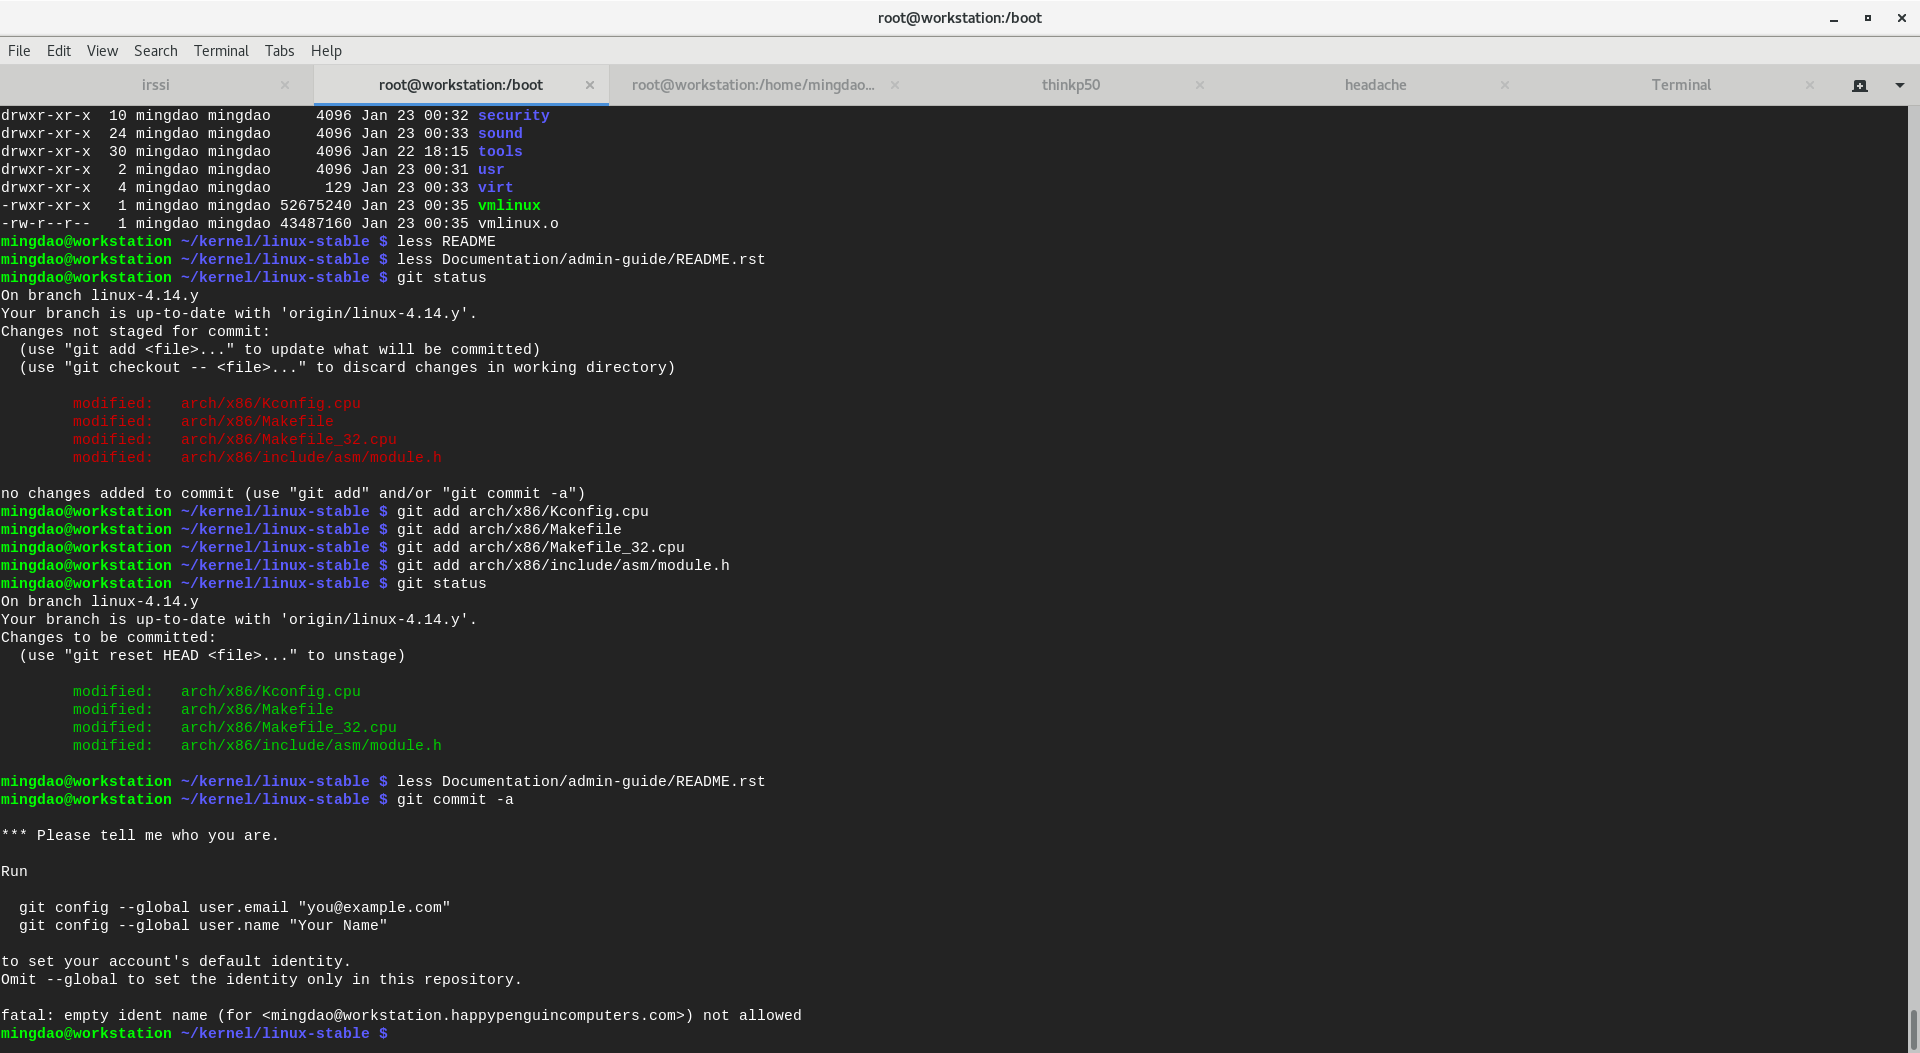1920x1053 pixels.
Task: Close the terminal window
Action: coord(1902,18)
